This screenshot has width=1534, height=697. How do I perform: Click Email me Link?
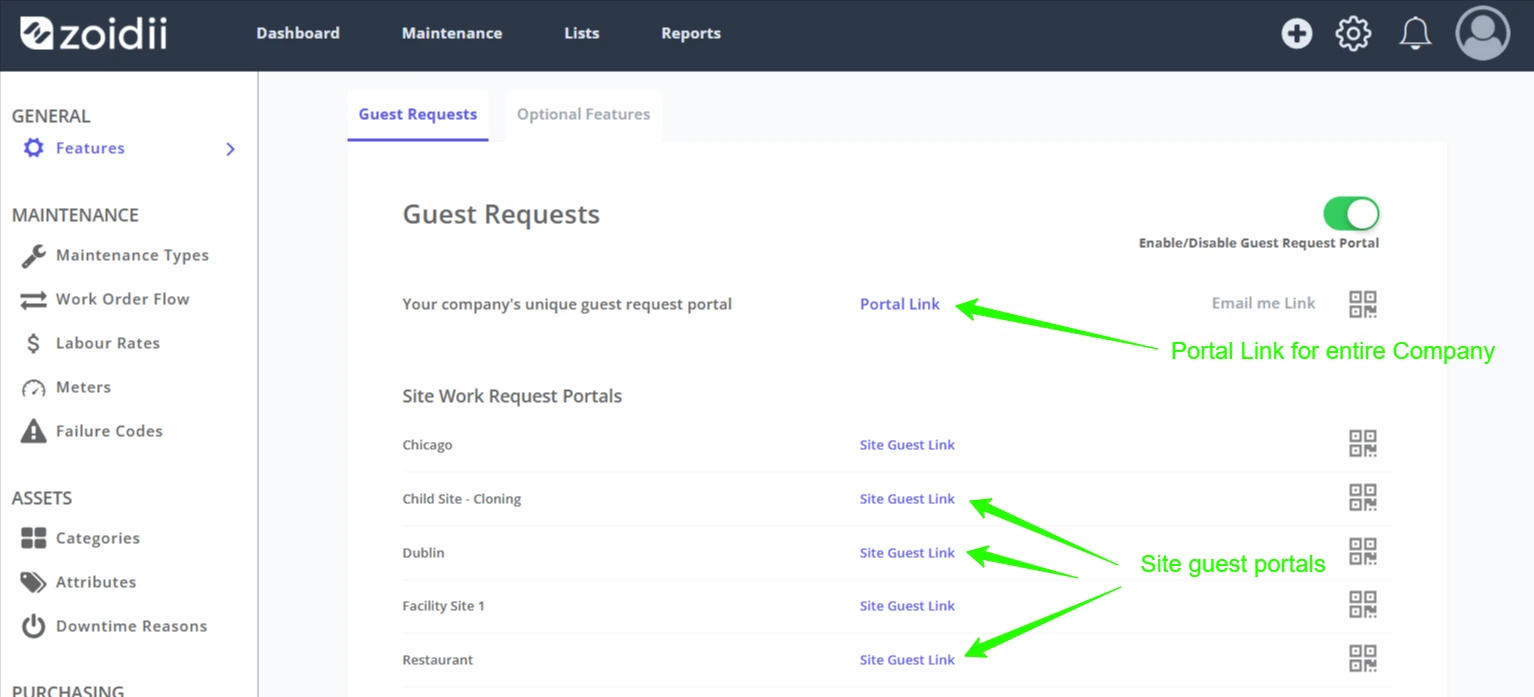coord(1264,303)
